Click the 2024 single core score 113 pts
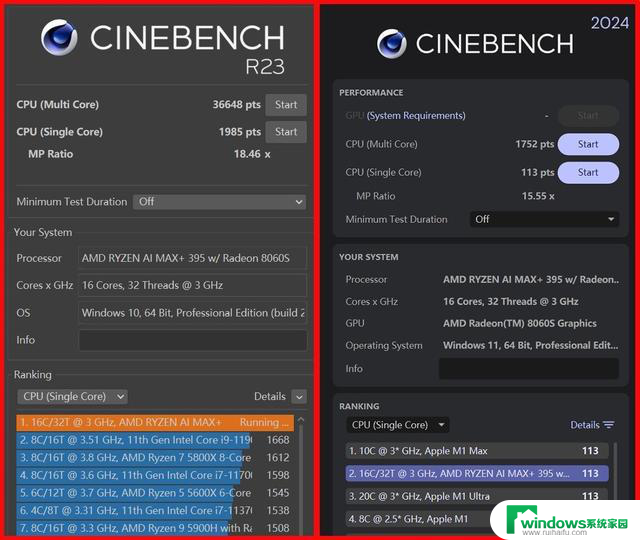 [x=538, y=172]
